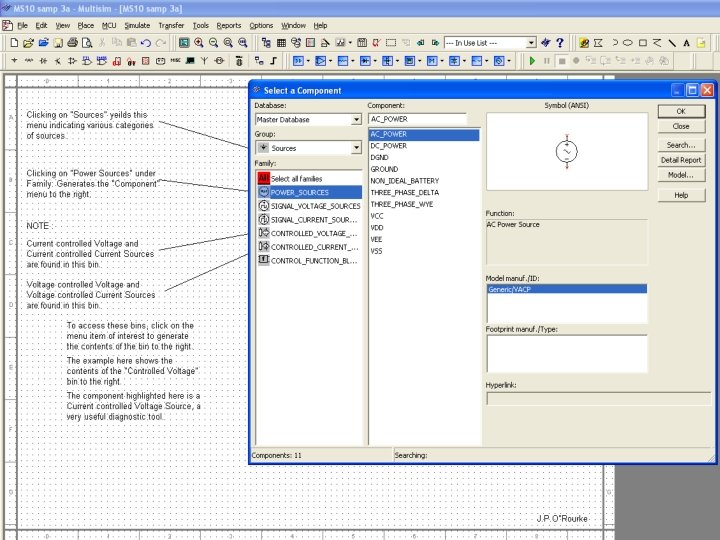Open the Group Sources dropdown
This screenshot has height=540, width=720.
(356, 148)
